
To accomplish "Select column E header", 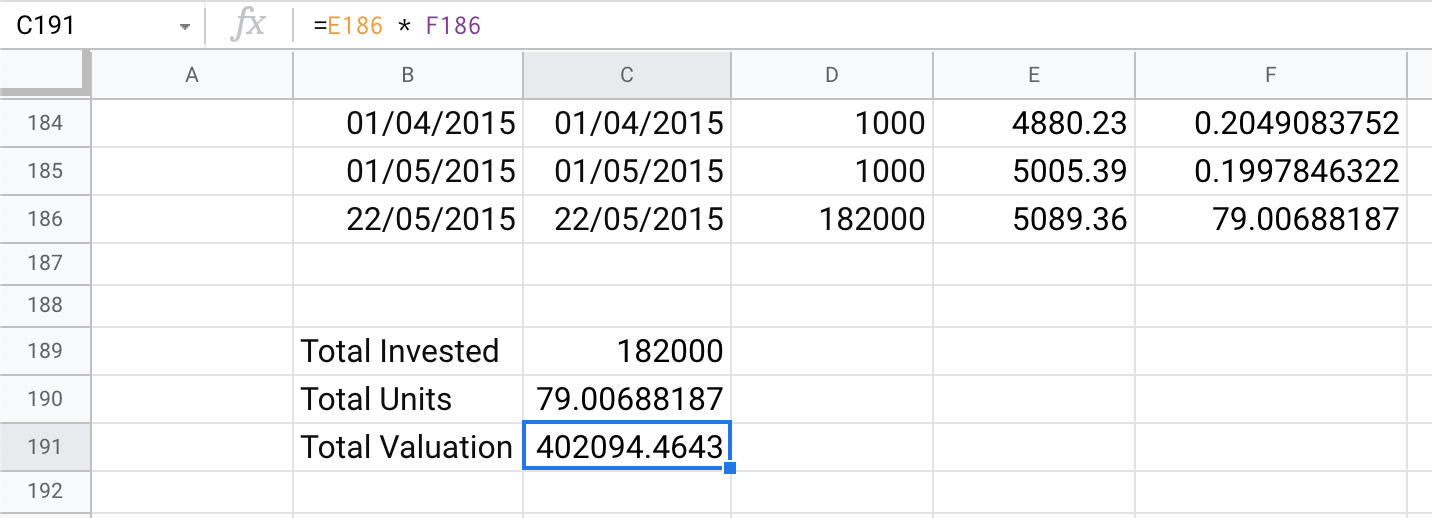I will coord(1034,75).
